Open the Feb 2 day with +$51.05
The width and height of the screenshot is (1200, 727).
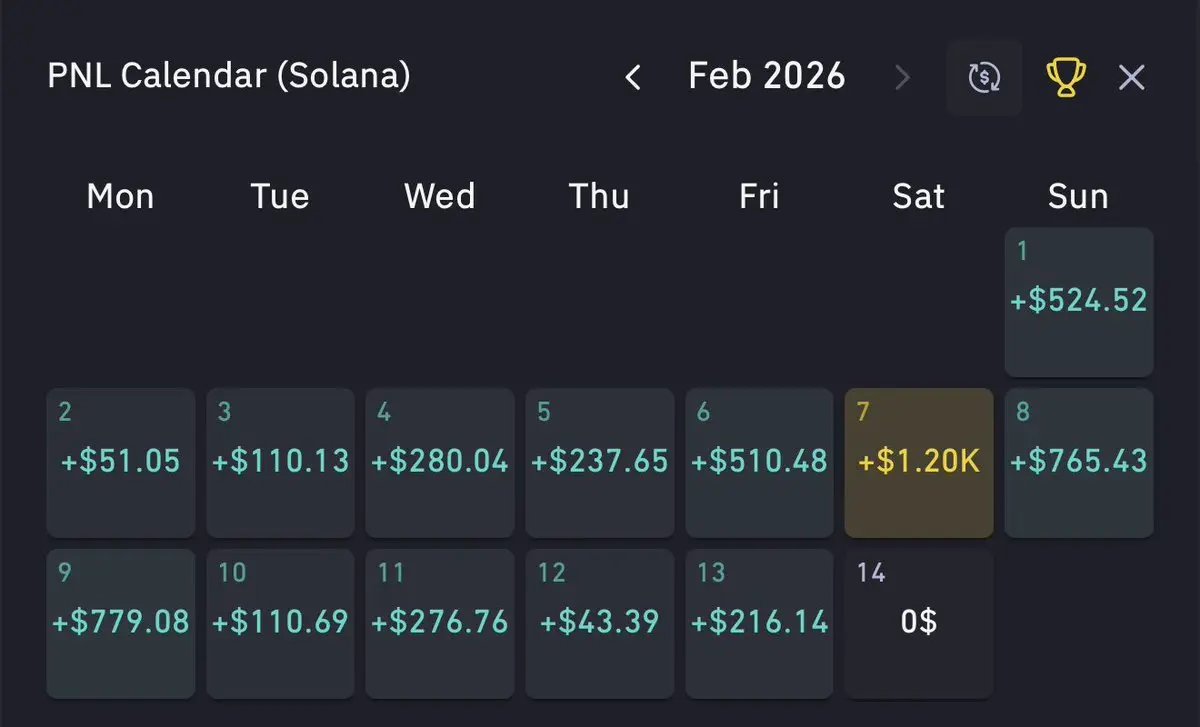(x=121, y=462)
